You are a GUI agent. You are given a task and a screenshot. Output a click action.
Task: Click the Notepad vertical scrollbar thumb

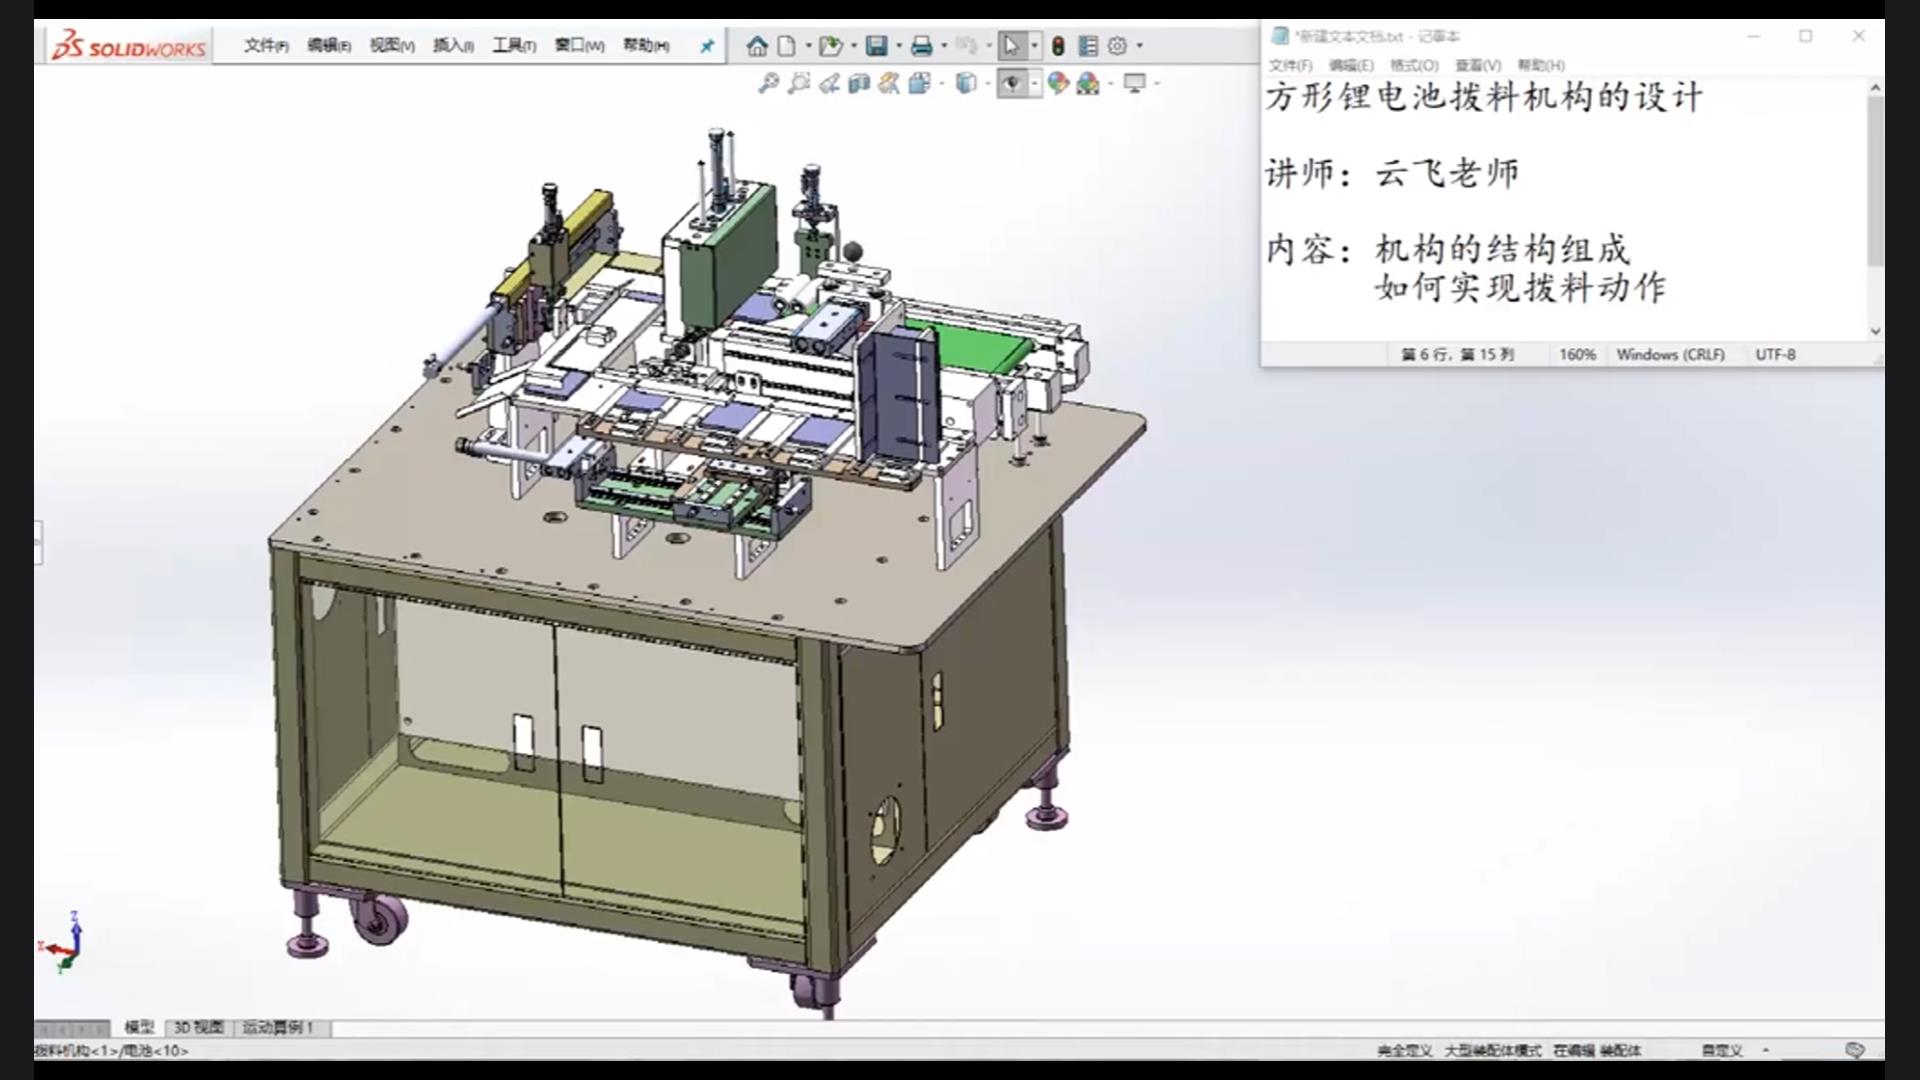(x=1875, y=181)
